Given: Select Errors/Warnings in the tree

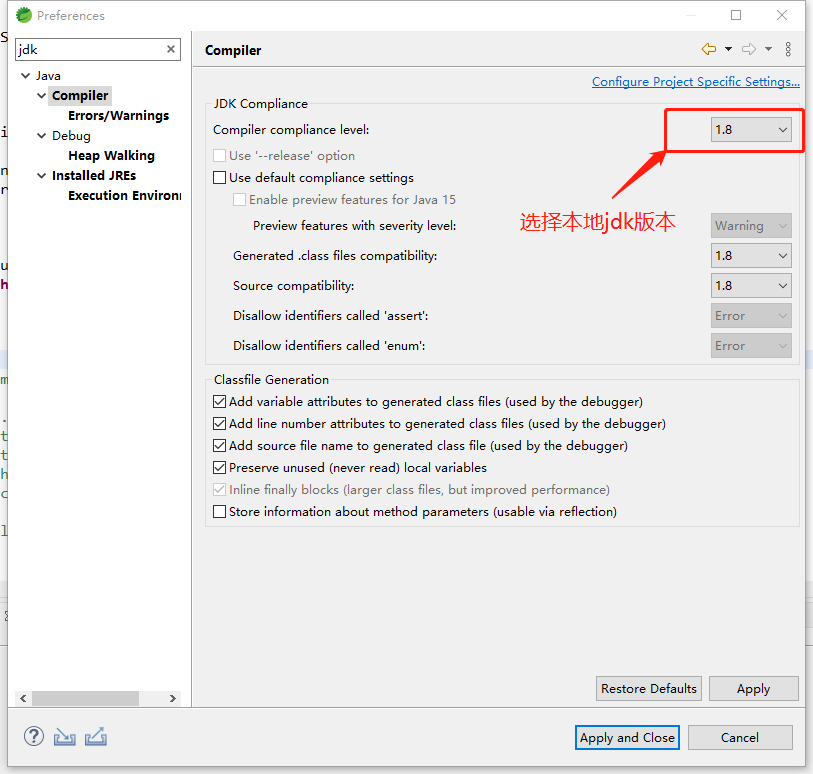Looking at the screenshot, I should pos(116,115).
